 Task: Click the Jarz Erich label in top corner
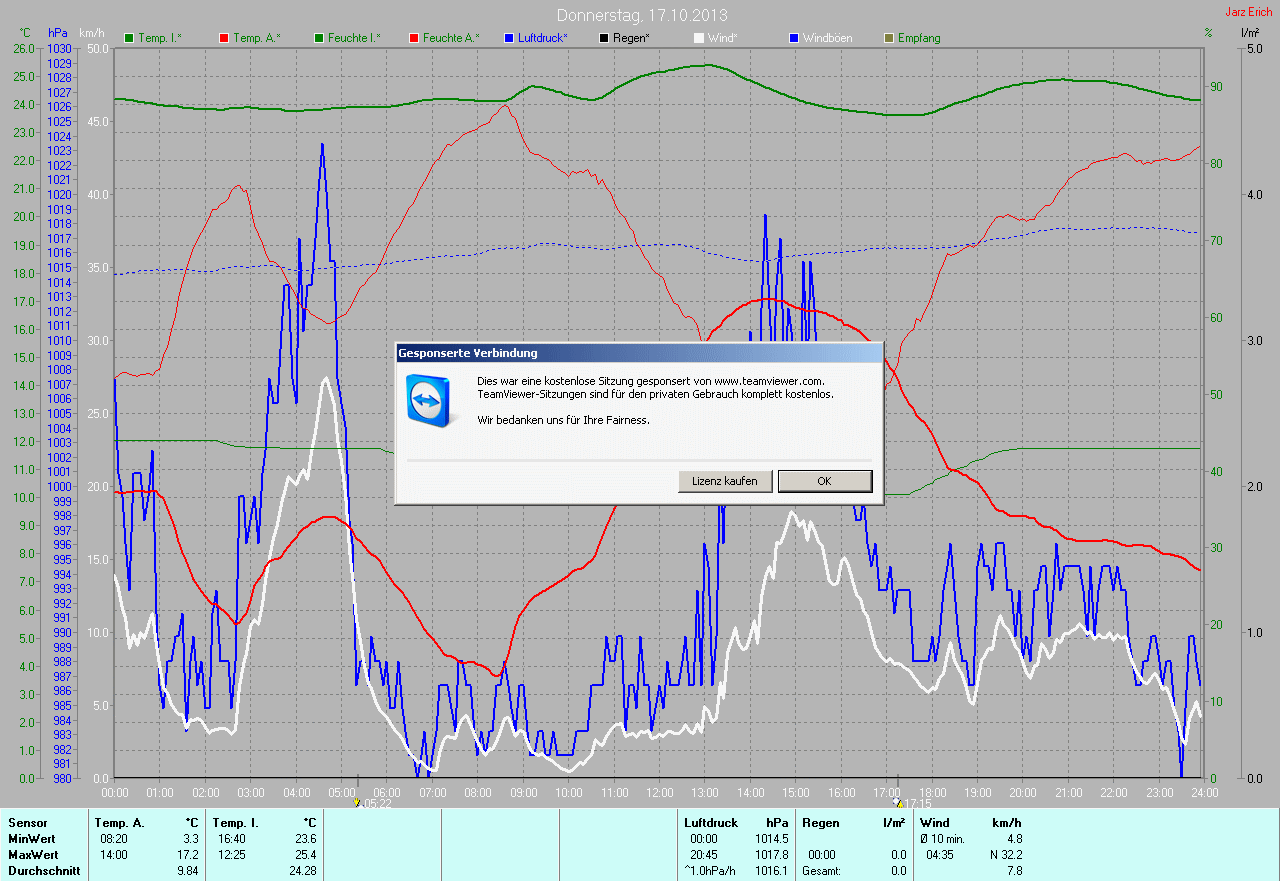point(1248,12)
